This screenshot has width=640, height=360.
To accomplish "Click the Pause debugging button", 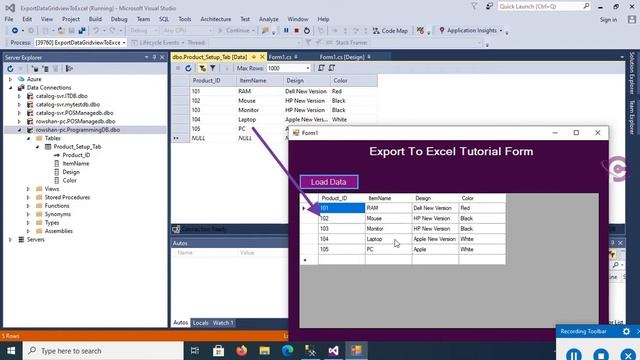I will (x=286, y=31).
